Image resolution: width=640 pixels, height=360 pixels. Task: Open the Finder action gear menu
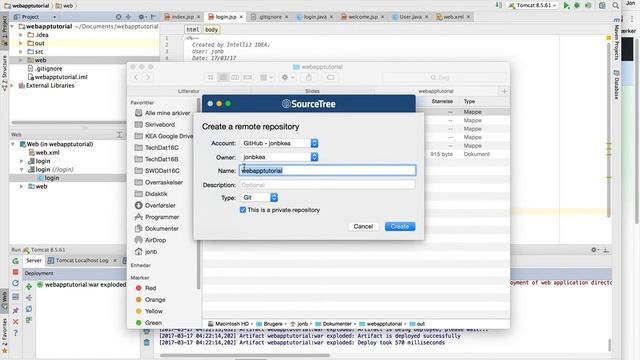[x=287, y=77]
